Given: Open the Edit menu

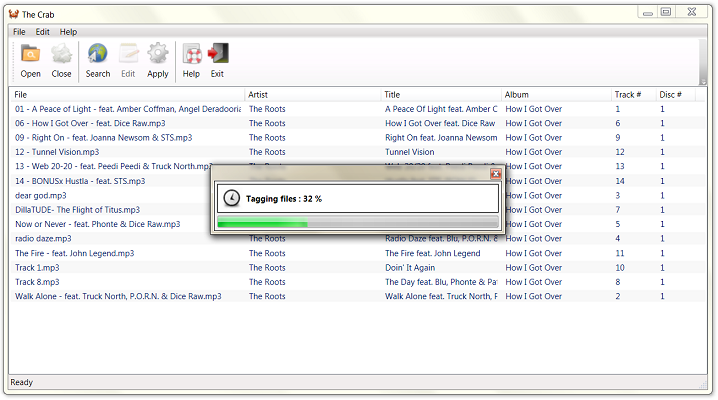Looking at the screenshot, I should pyautogui.click(x=43, y=32).
